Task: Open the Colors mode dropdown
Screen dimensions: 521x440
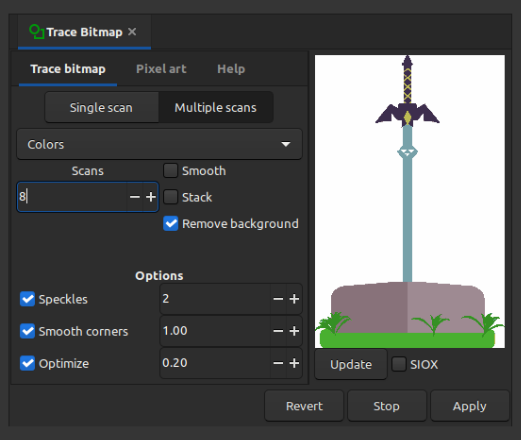Action: [x=159, y=144]
